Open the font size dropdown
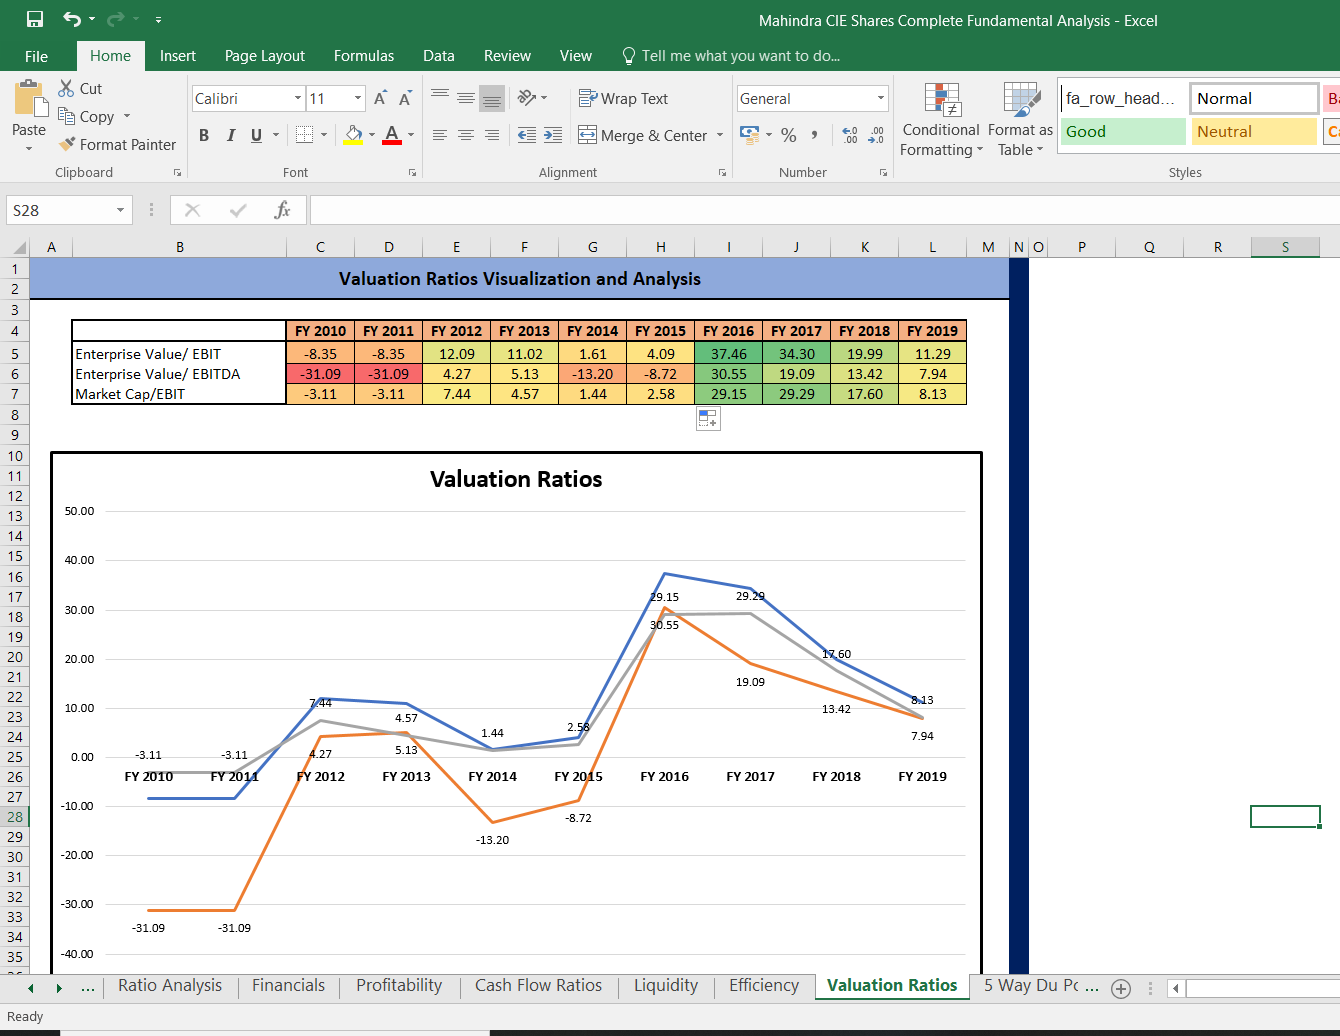 pyautogui.click(x=358, y=98)
